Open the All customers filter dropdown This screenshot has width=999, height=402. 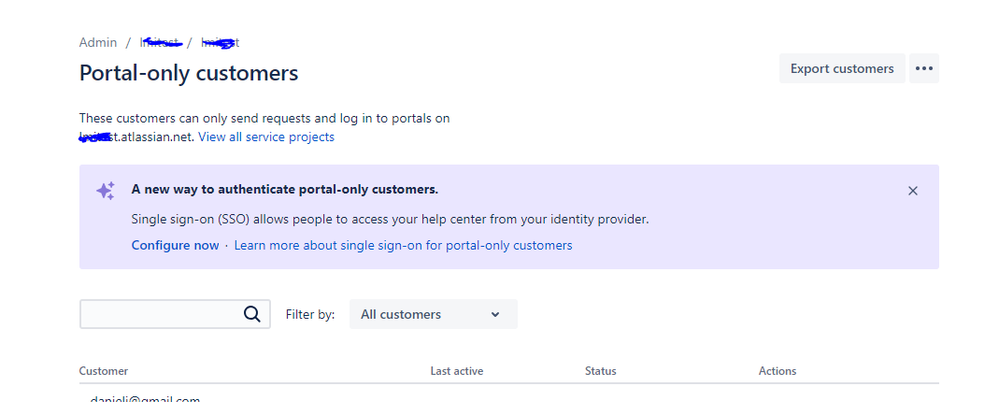point(432,314)
